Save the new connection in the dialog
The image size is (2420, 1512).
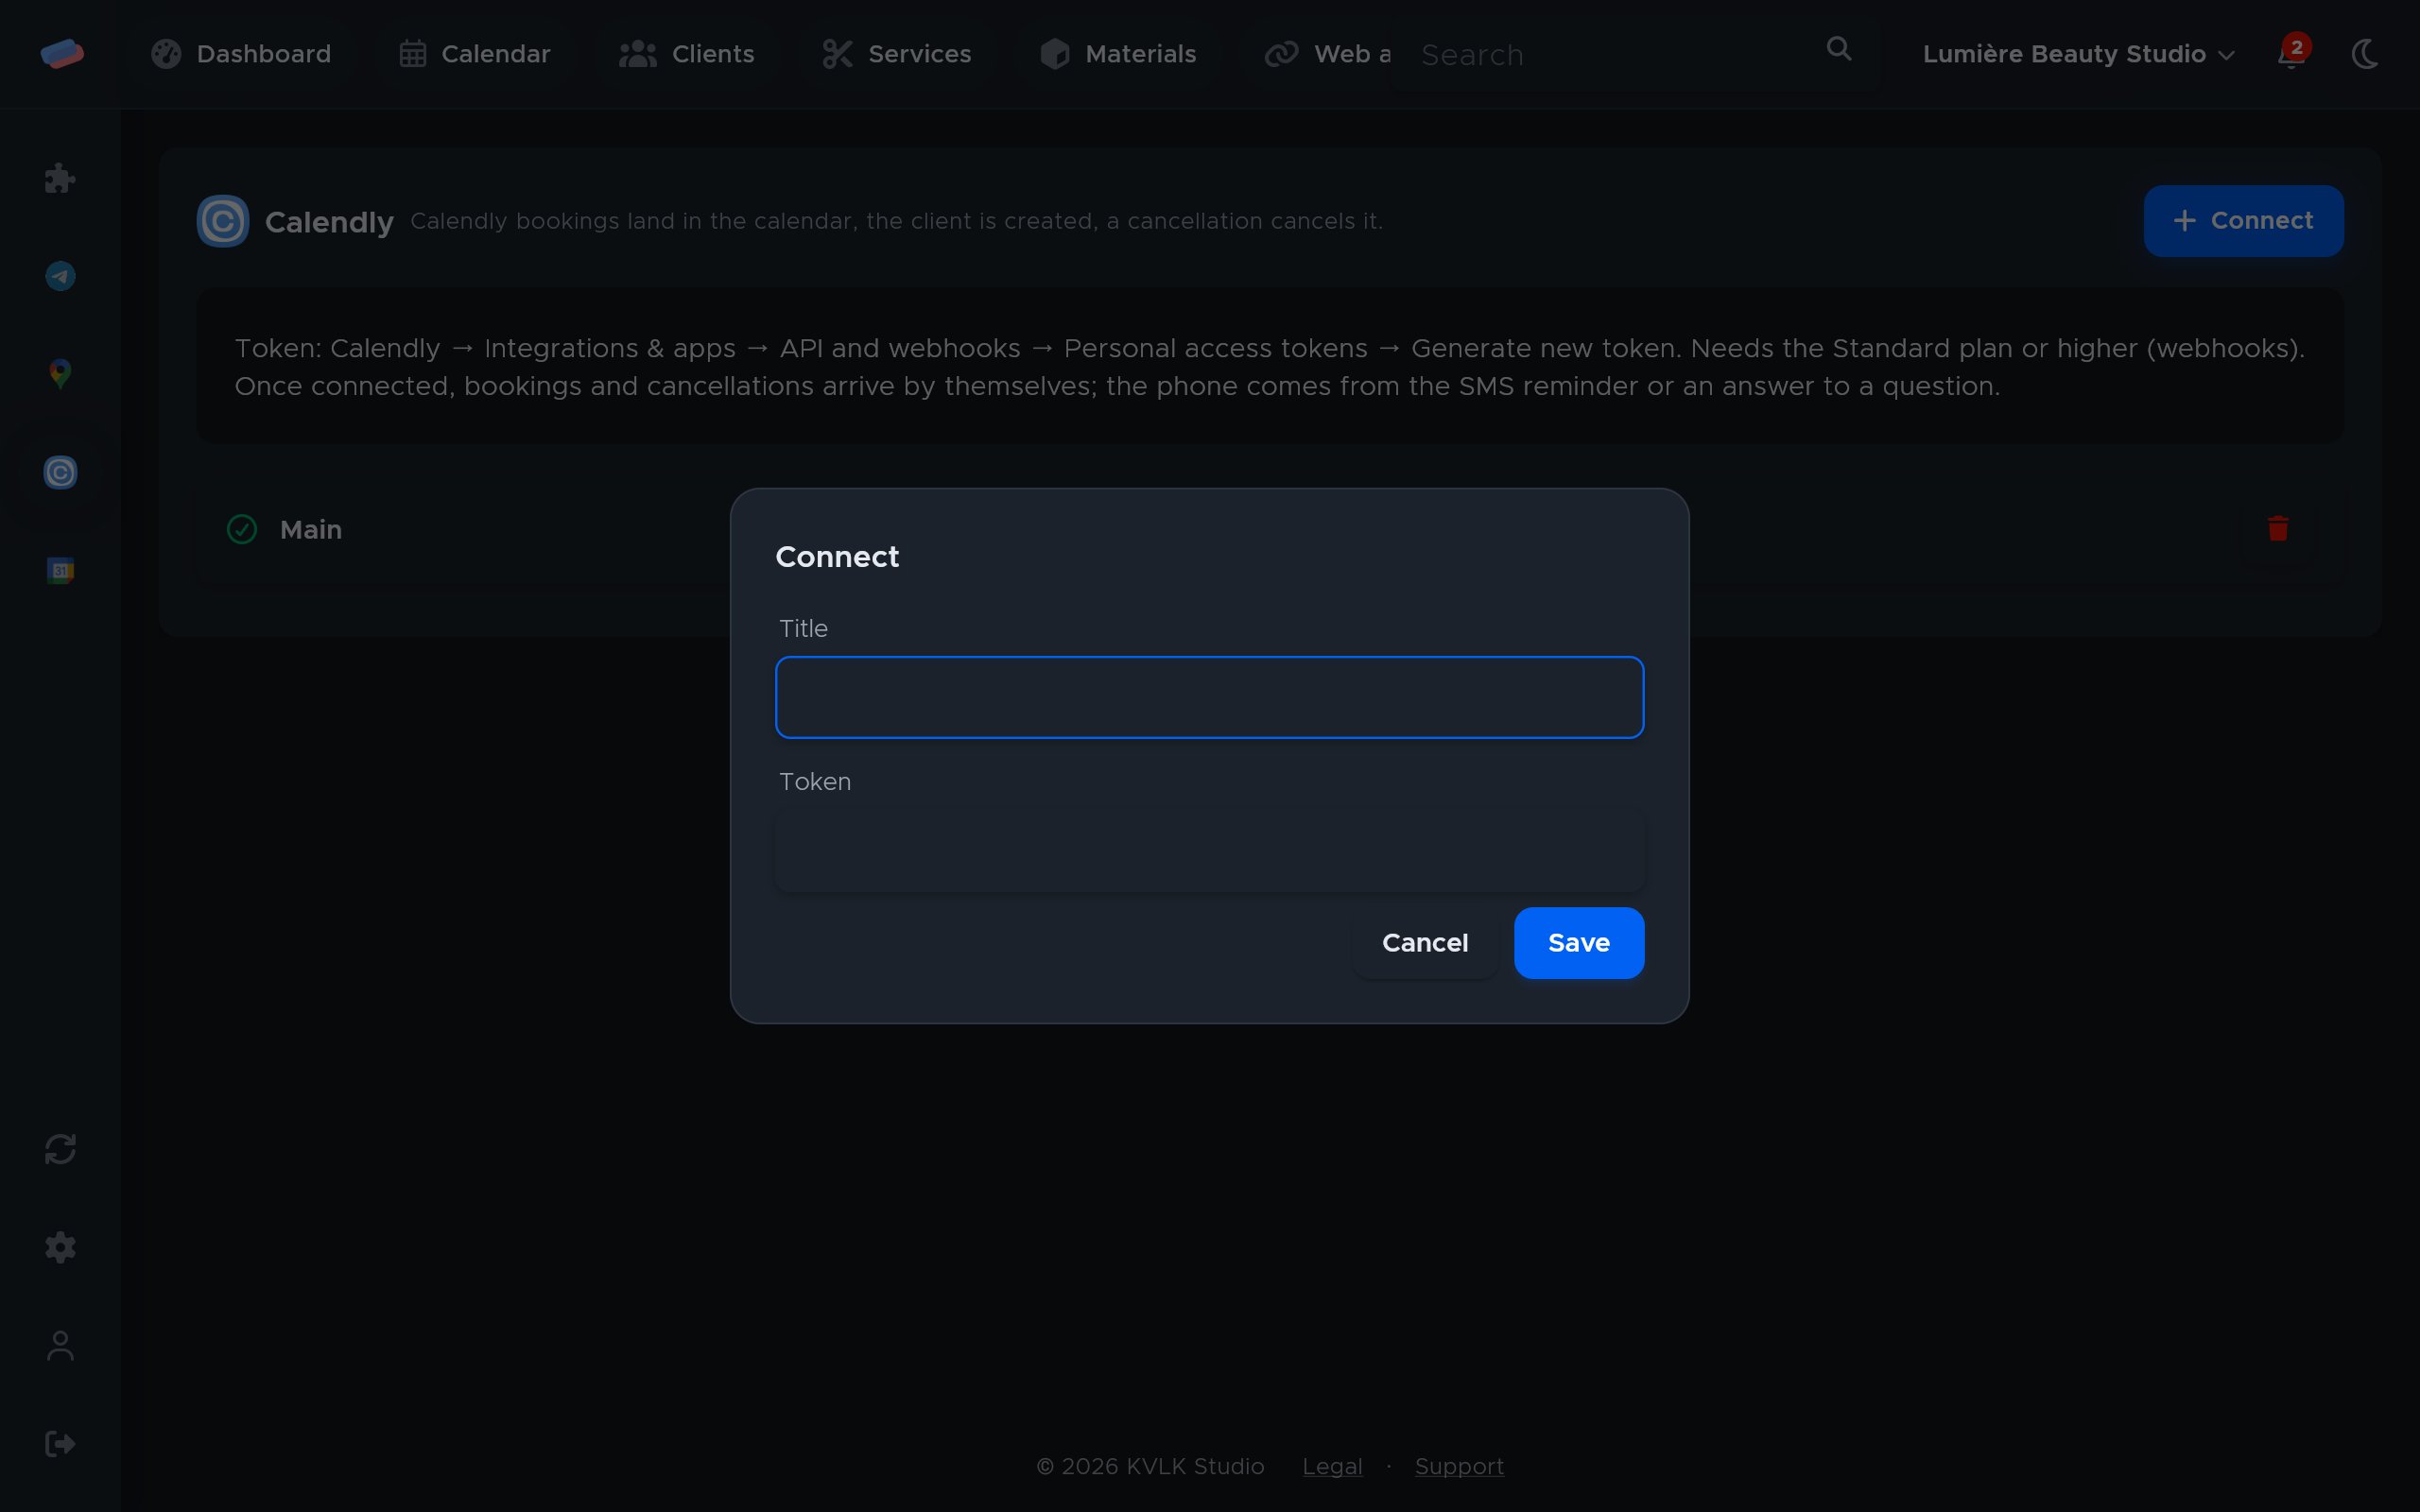1578,943
